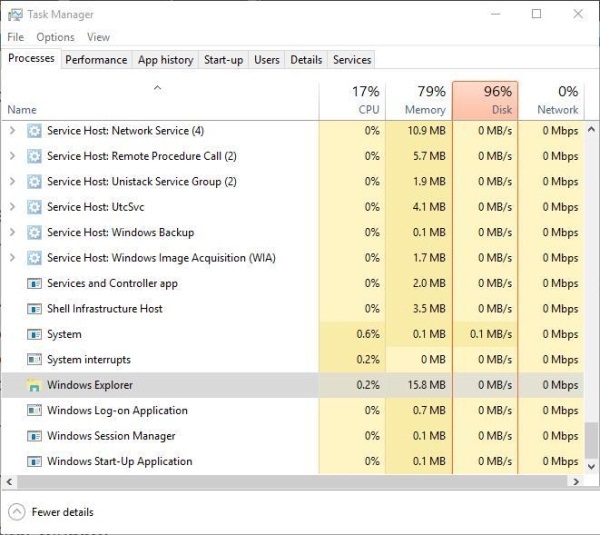
Task: Switch to the Performance tab
Action: [x=96, y=60]
